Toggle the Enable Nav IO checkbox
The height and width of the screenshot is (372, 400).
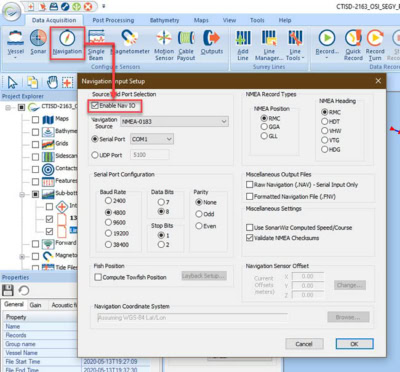[x=95, y=106]
